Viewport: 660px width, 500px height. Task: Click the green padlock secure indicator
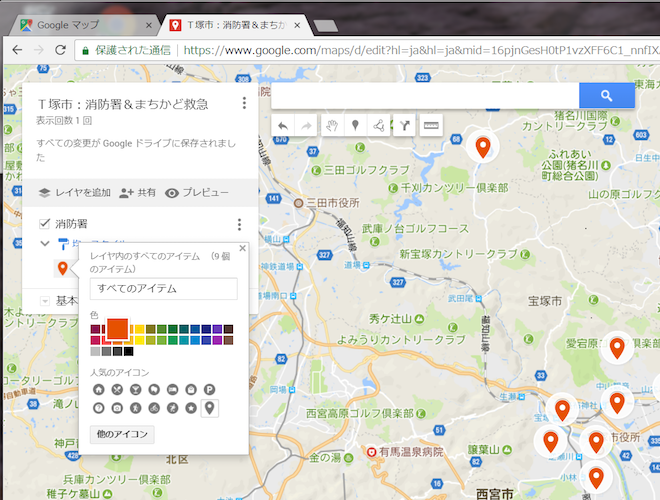click(x=85, y=51)
